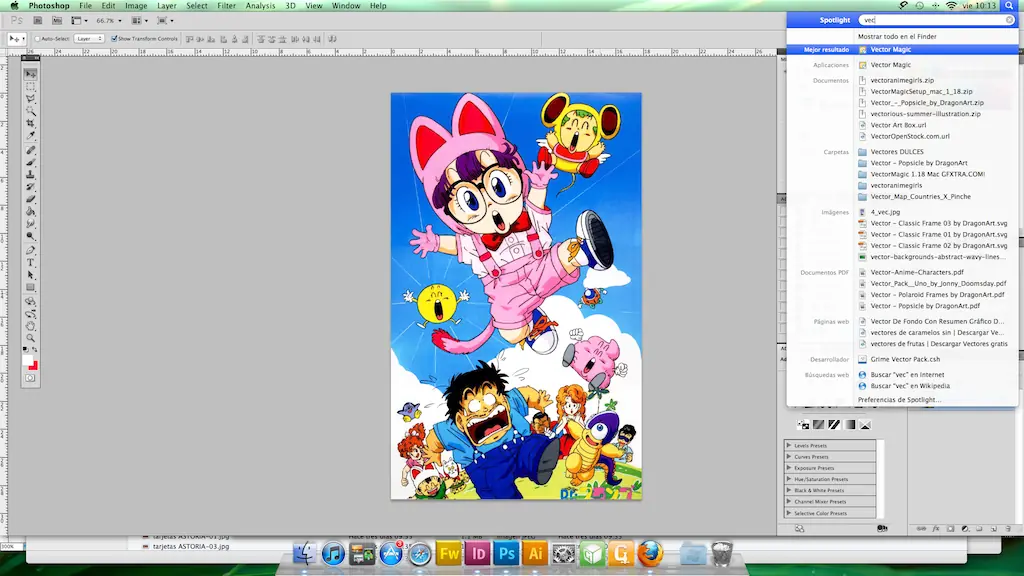Viewport: 1024px width, 576px height.
Task: Open View Extras dropdown in application bar
Action: (79, 21)
